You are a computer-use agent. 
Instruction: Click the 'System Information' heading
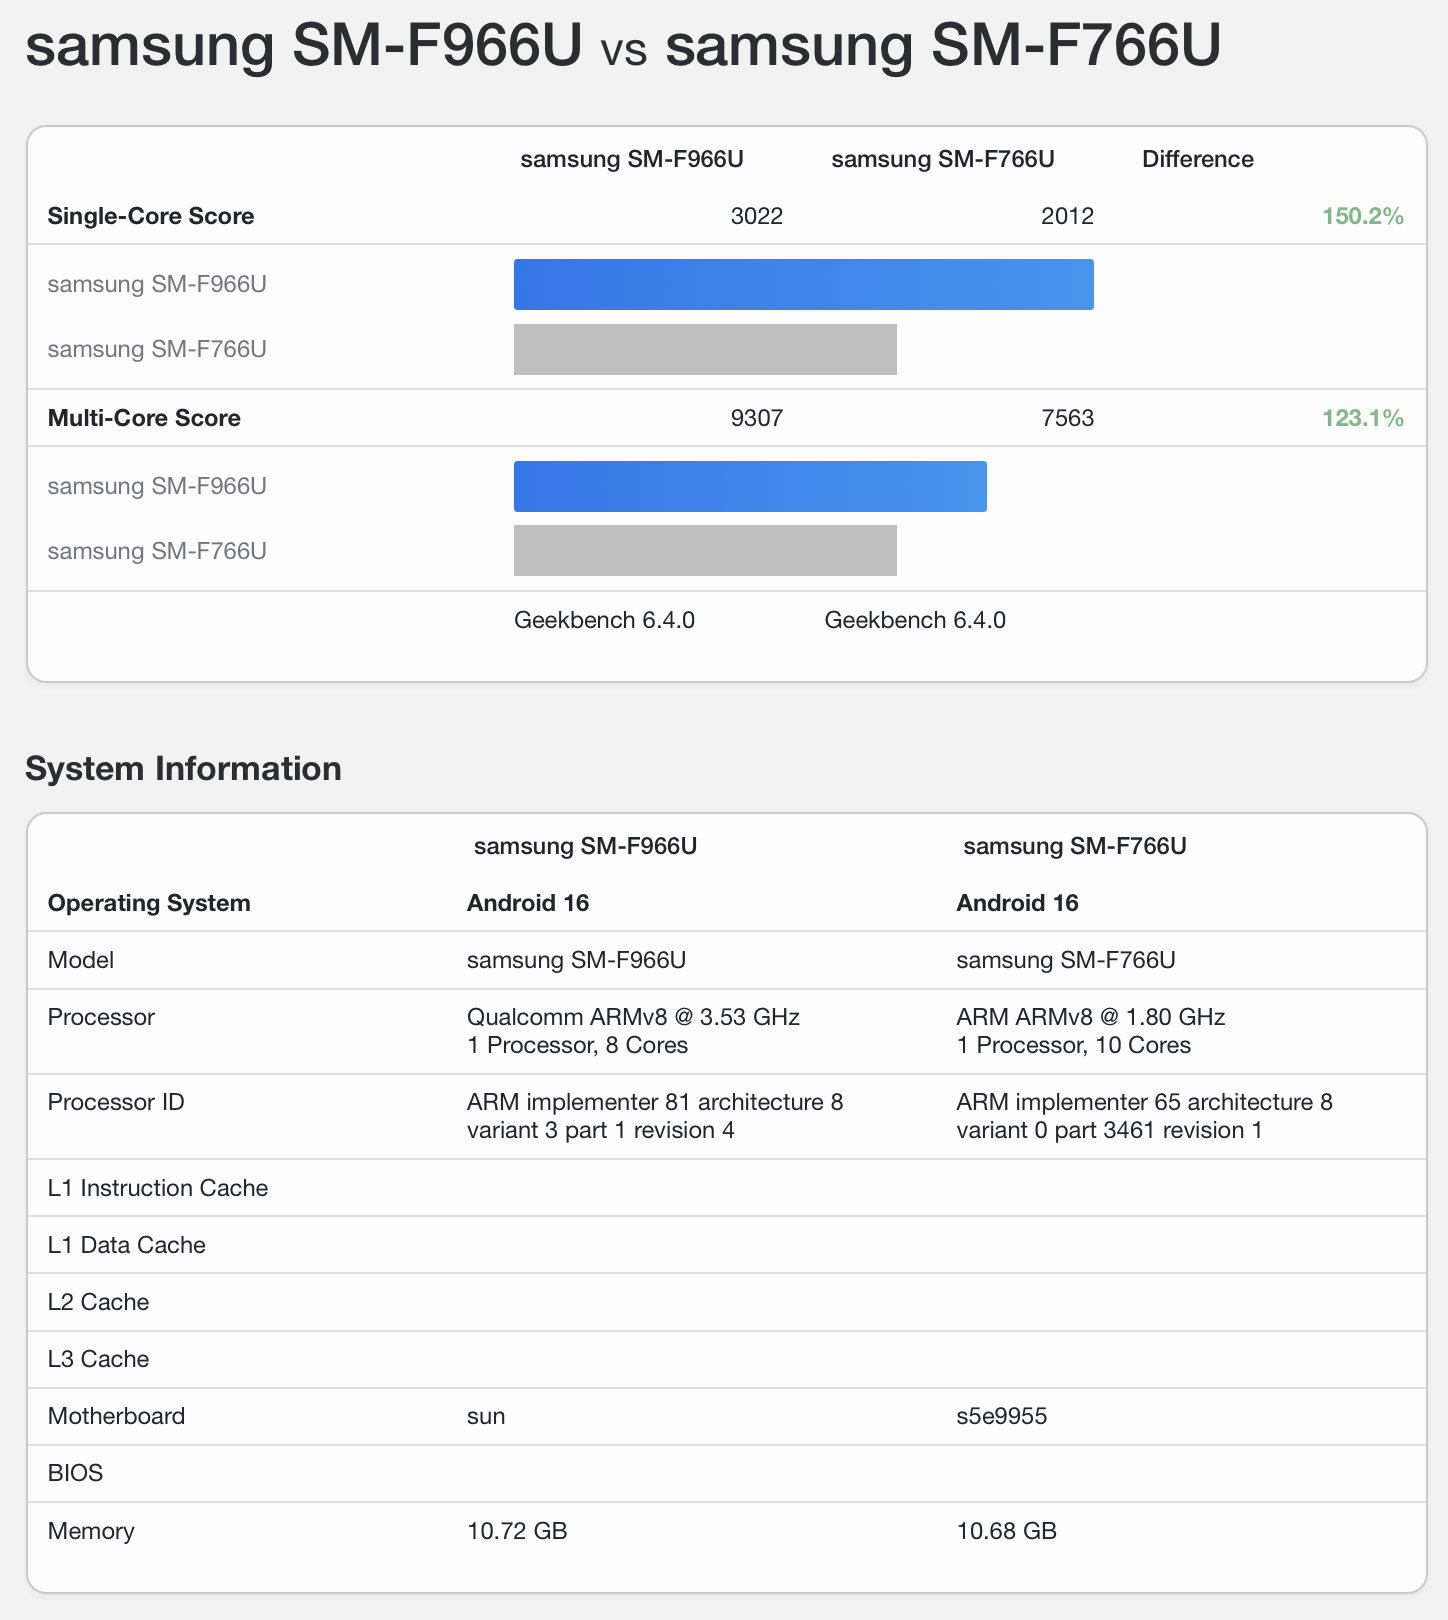pos(183,769)
